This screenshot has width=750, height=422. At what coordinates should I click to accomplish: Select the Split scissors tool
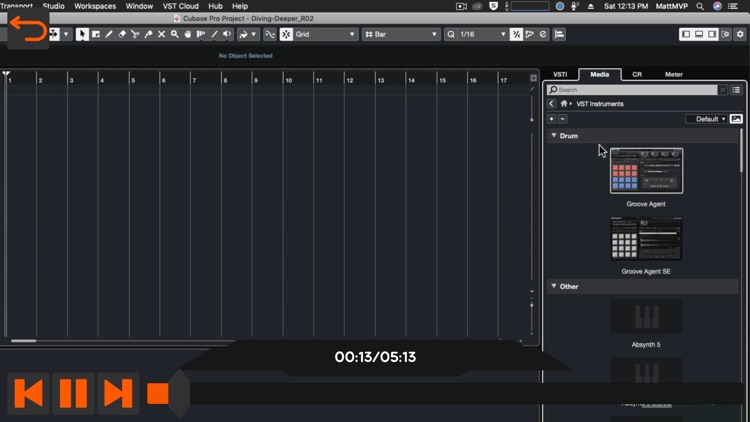point(135,34)
